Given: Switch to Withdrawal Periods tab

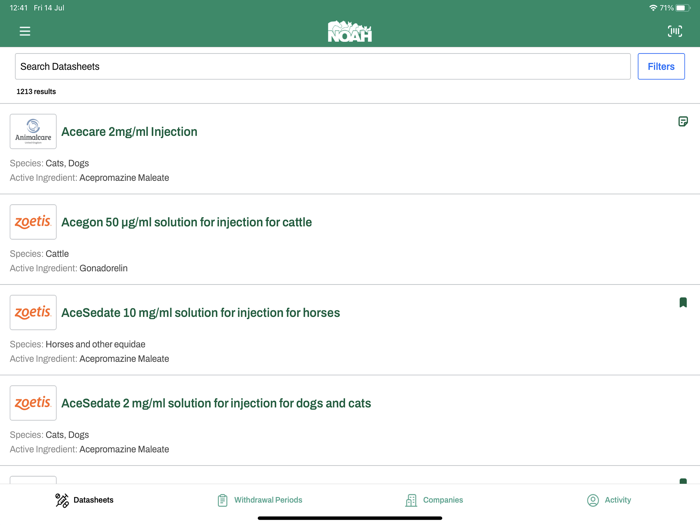Looking at the screenshot, I should coord(259,500).
